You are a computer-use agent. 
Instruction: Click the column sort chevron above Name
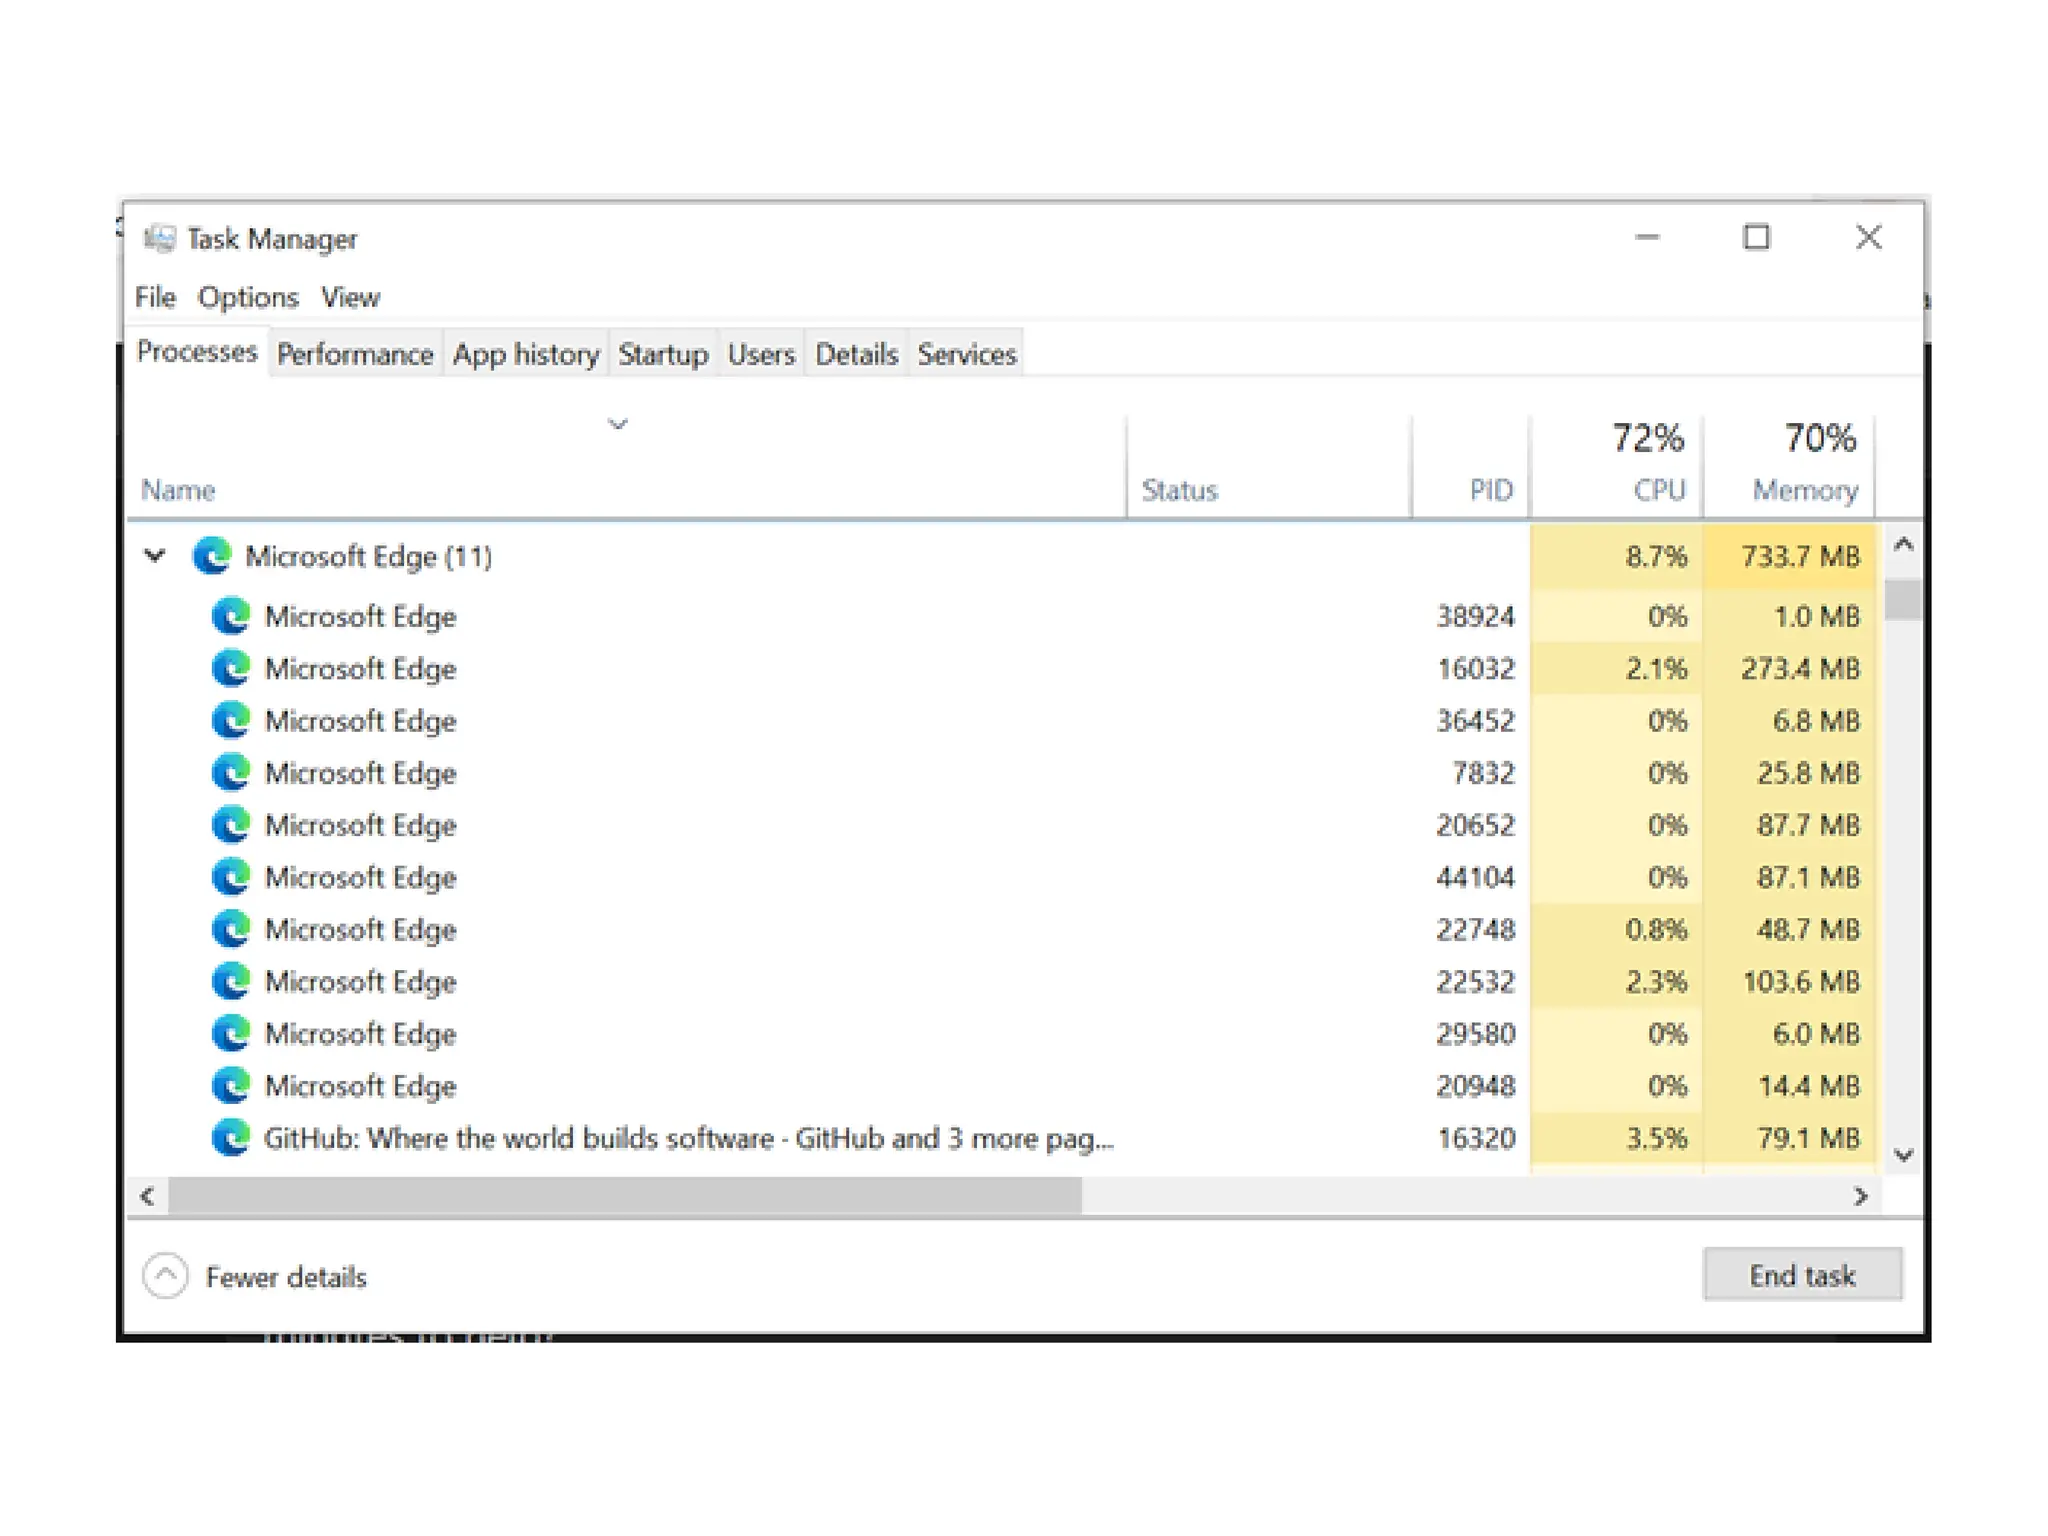point(618,424)
